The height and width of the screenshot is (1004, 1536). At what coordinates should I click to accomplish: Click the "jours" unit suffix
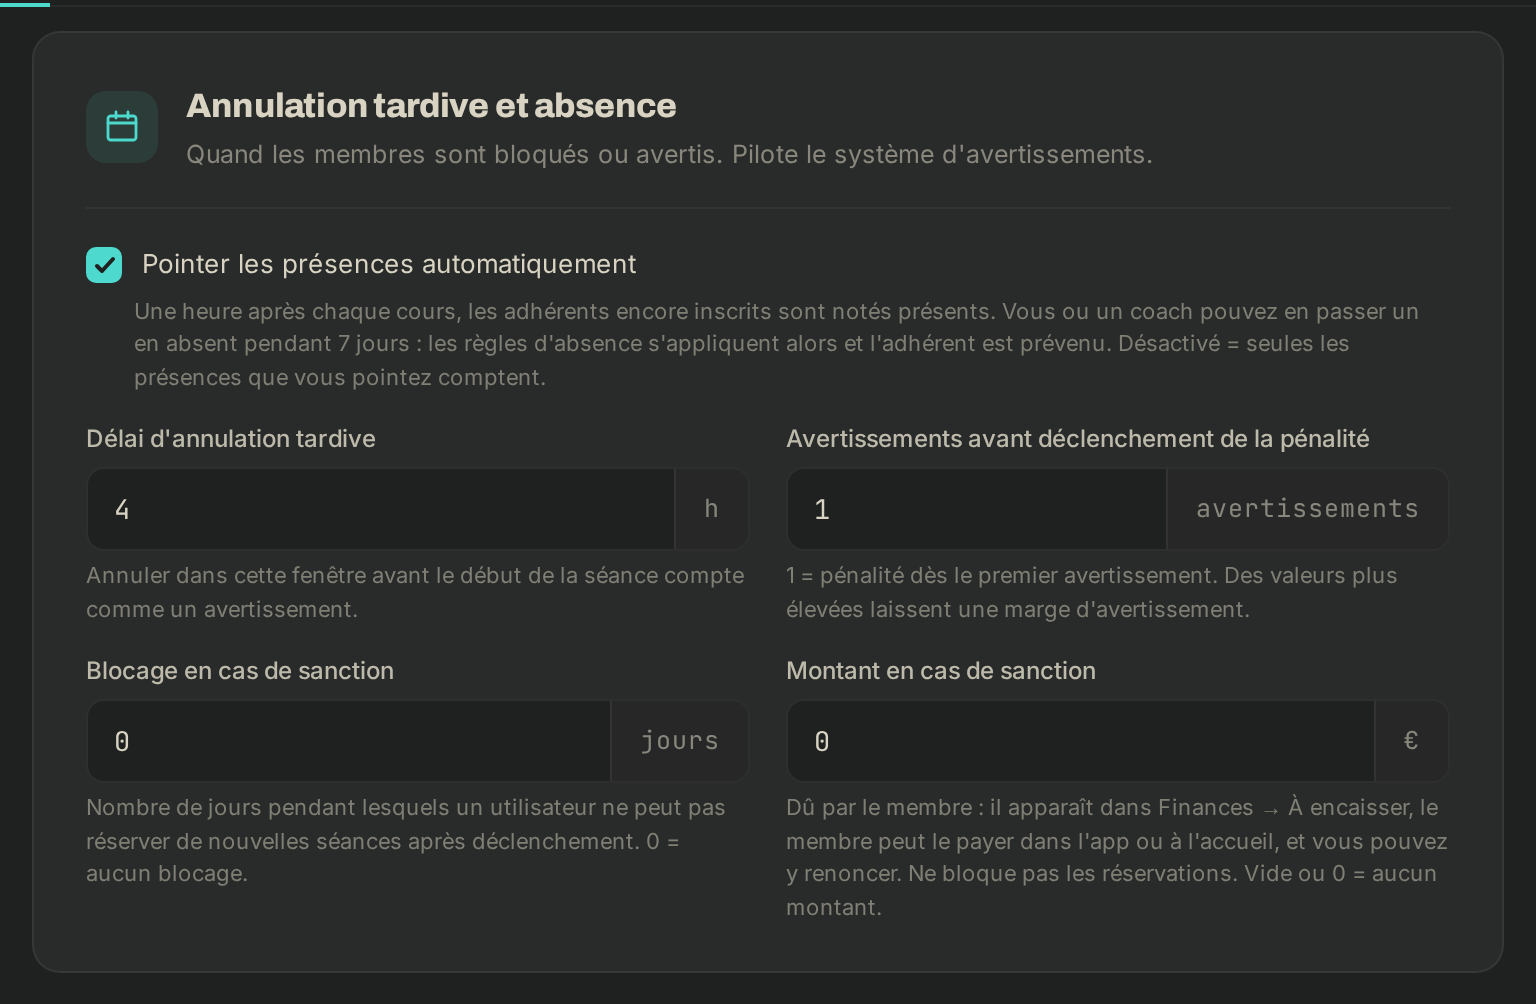coord(680,741)
